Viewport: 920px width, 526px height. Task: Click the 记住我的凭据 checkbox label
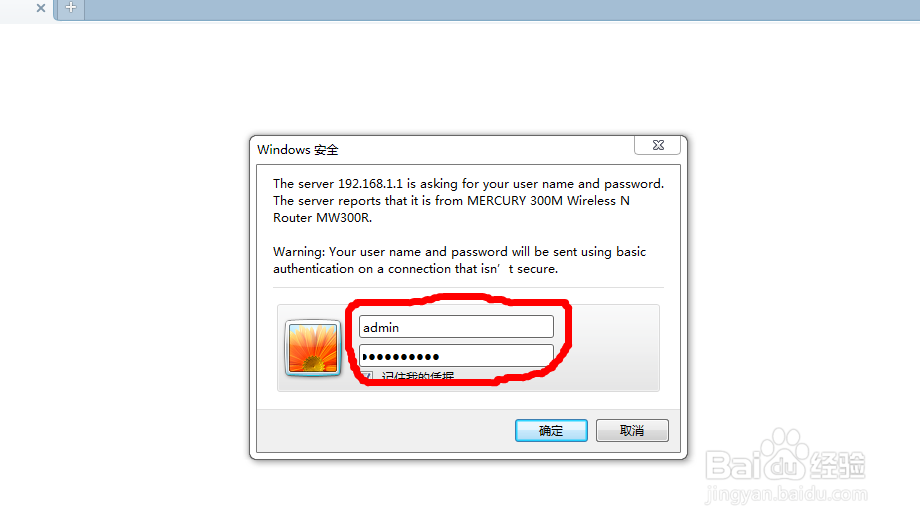tap(418, 376)
